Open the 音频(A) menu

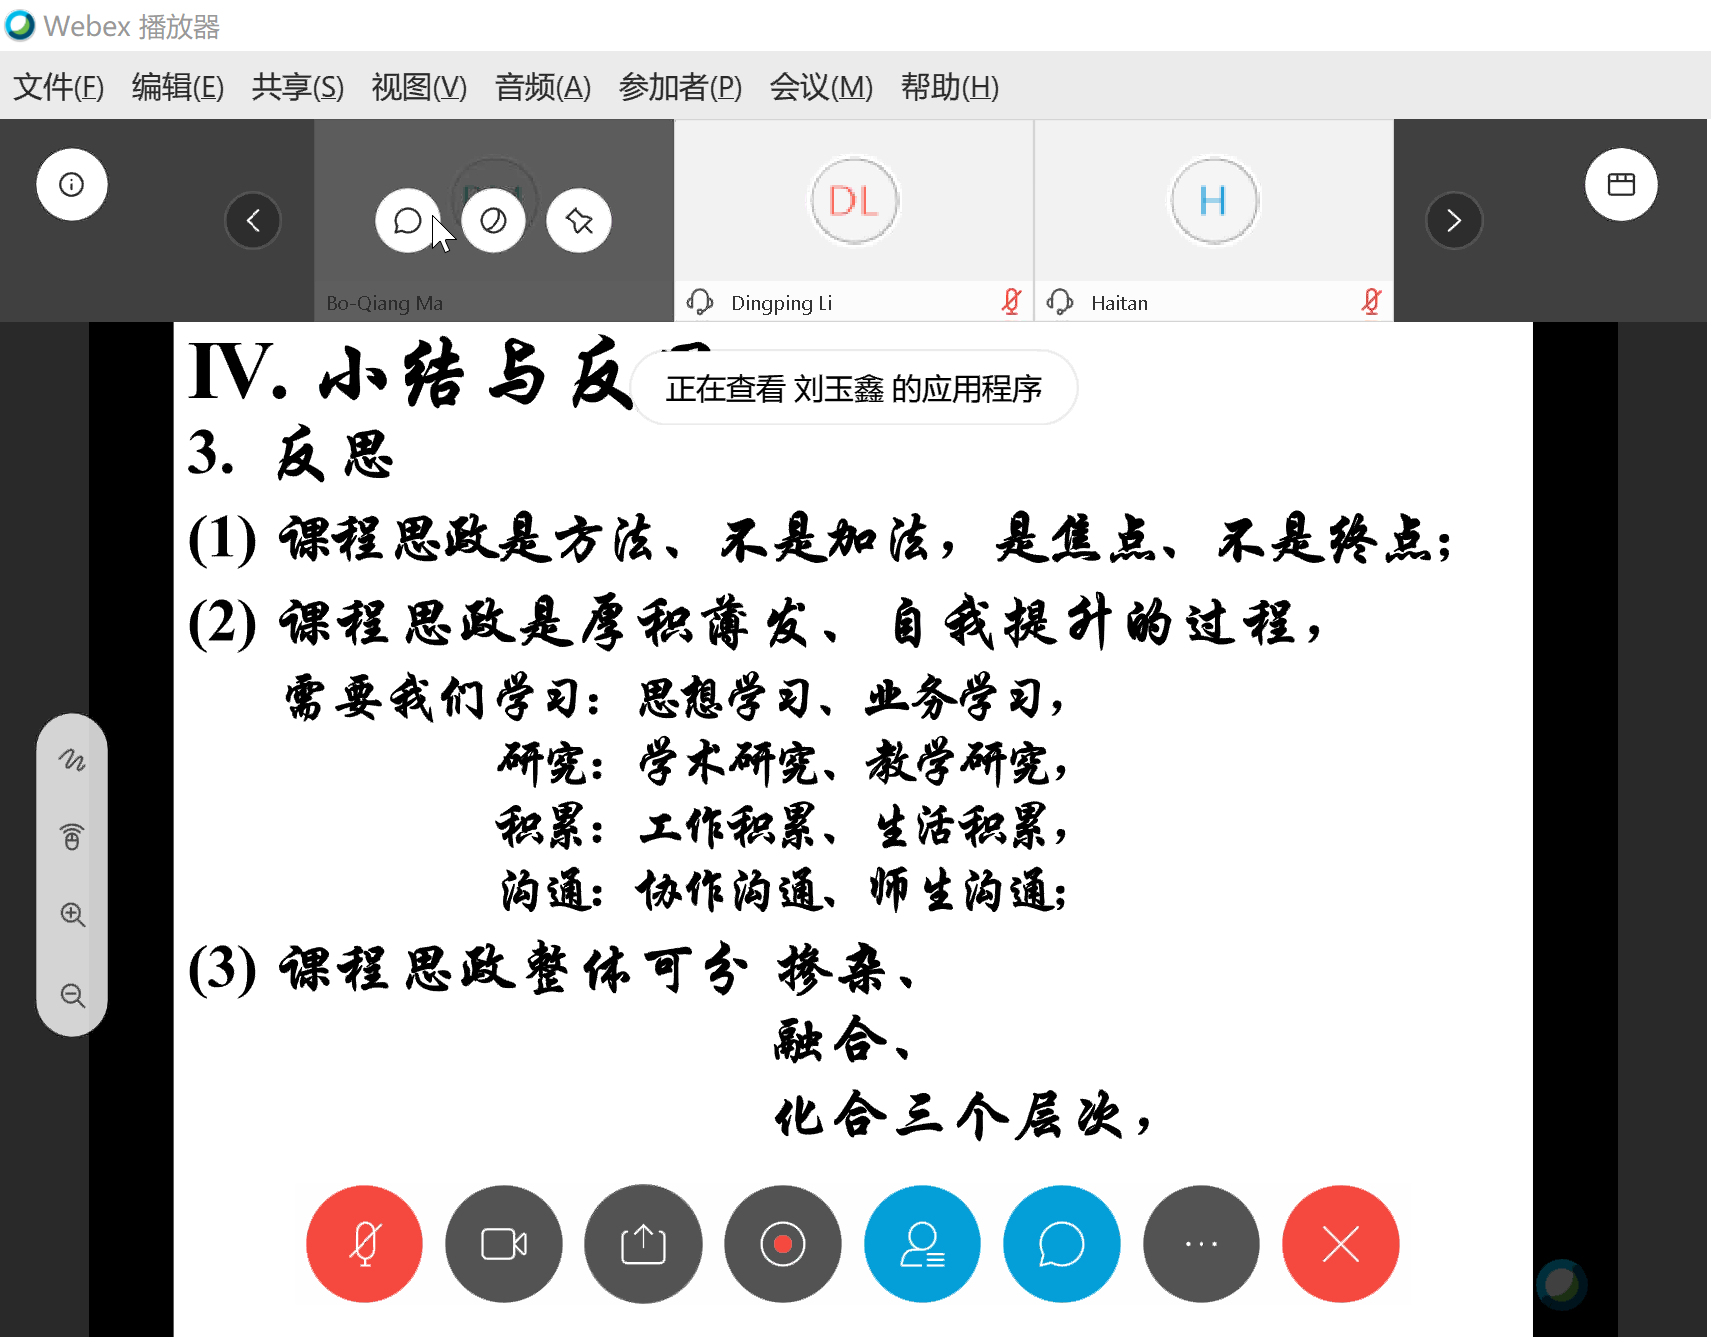tap(542, 87)
